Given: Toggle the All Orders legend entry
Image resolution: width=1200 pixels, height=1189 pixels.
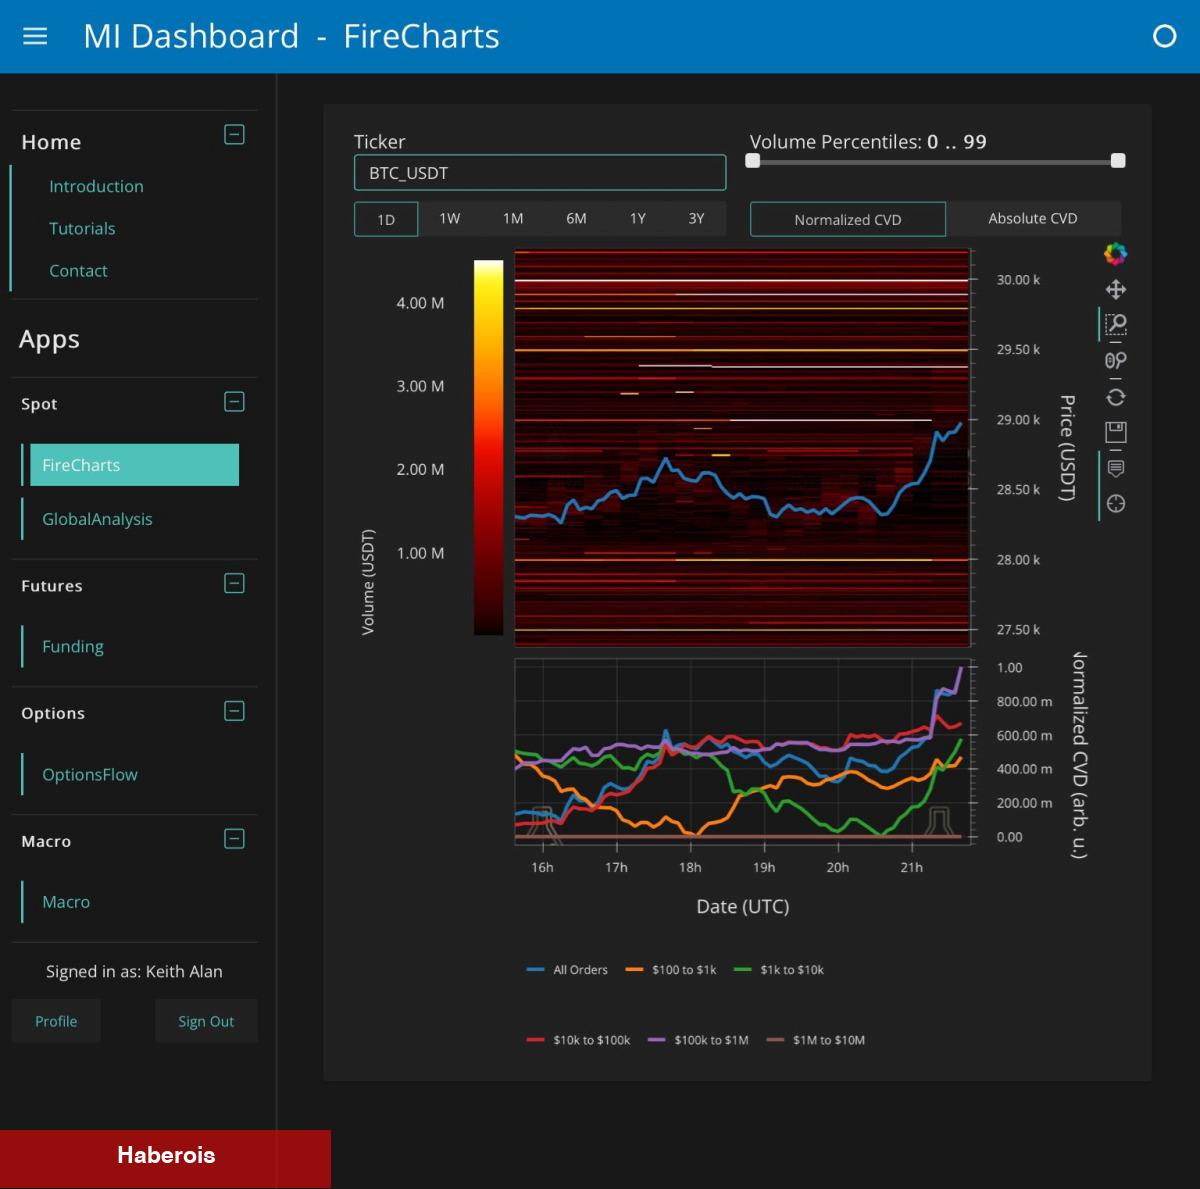Looking at the screenshot, I should pyautogui.click(x=567, y=970).
